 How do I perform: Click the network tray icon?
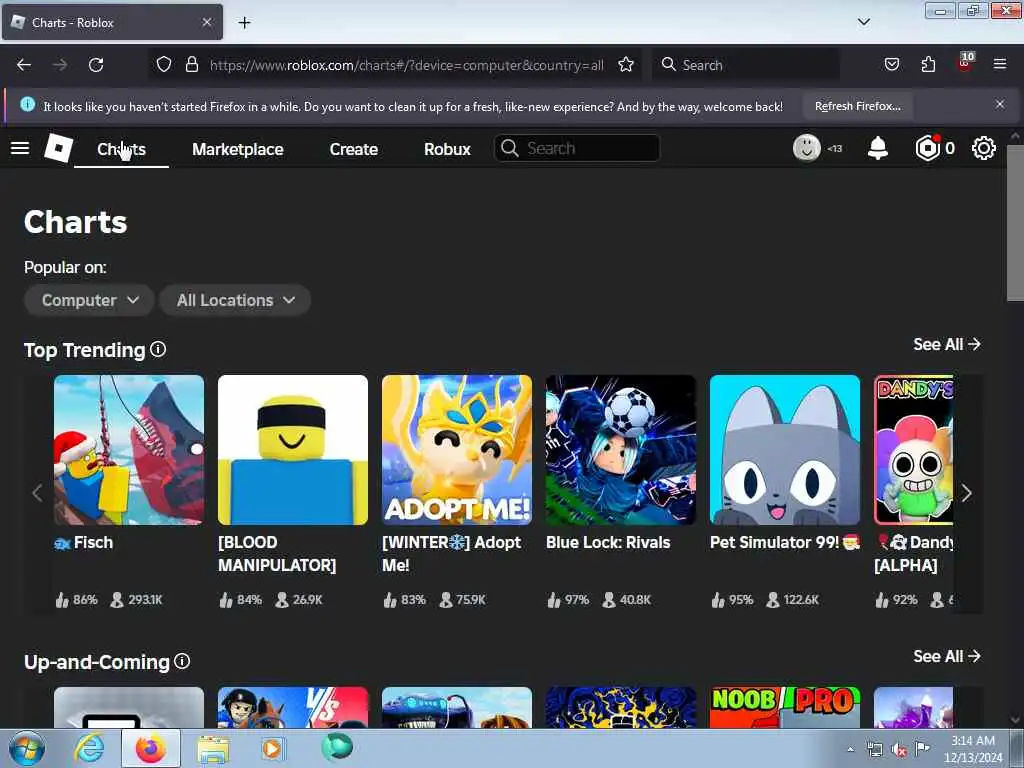pyautogui.click(x=874, y=750)
